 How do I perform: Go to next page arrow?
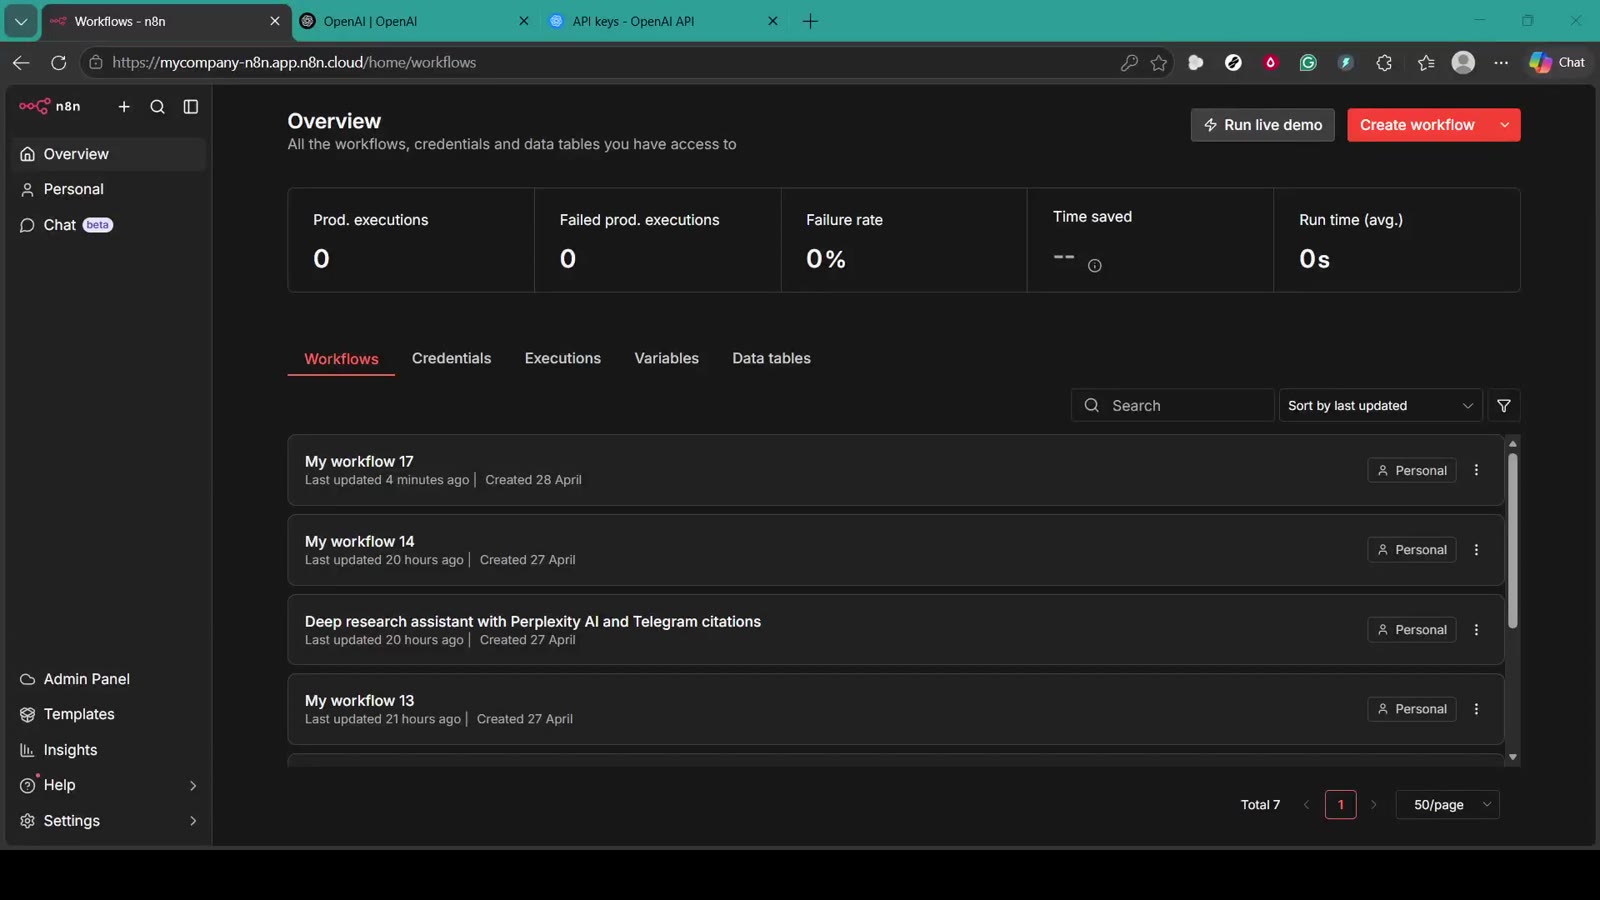[x=1374, y=805]
